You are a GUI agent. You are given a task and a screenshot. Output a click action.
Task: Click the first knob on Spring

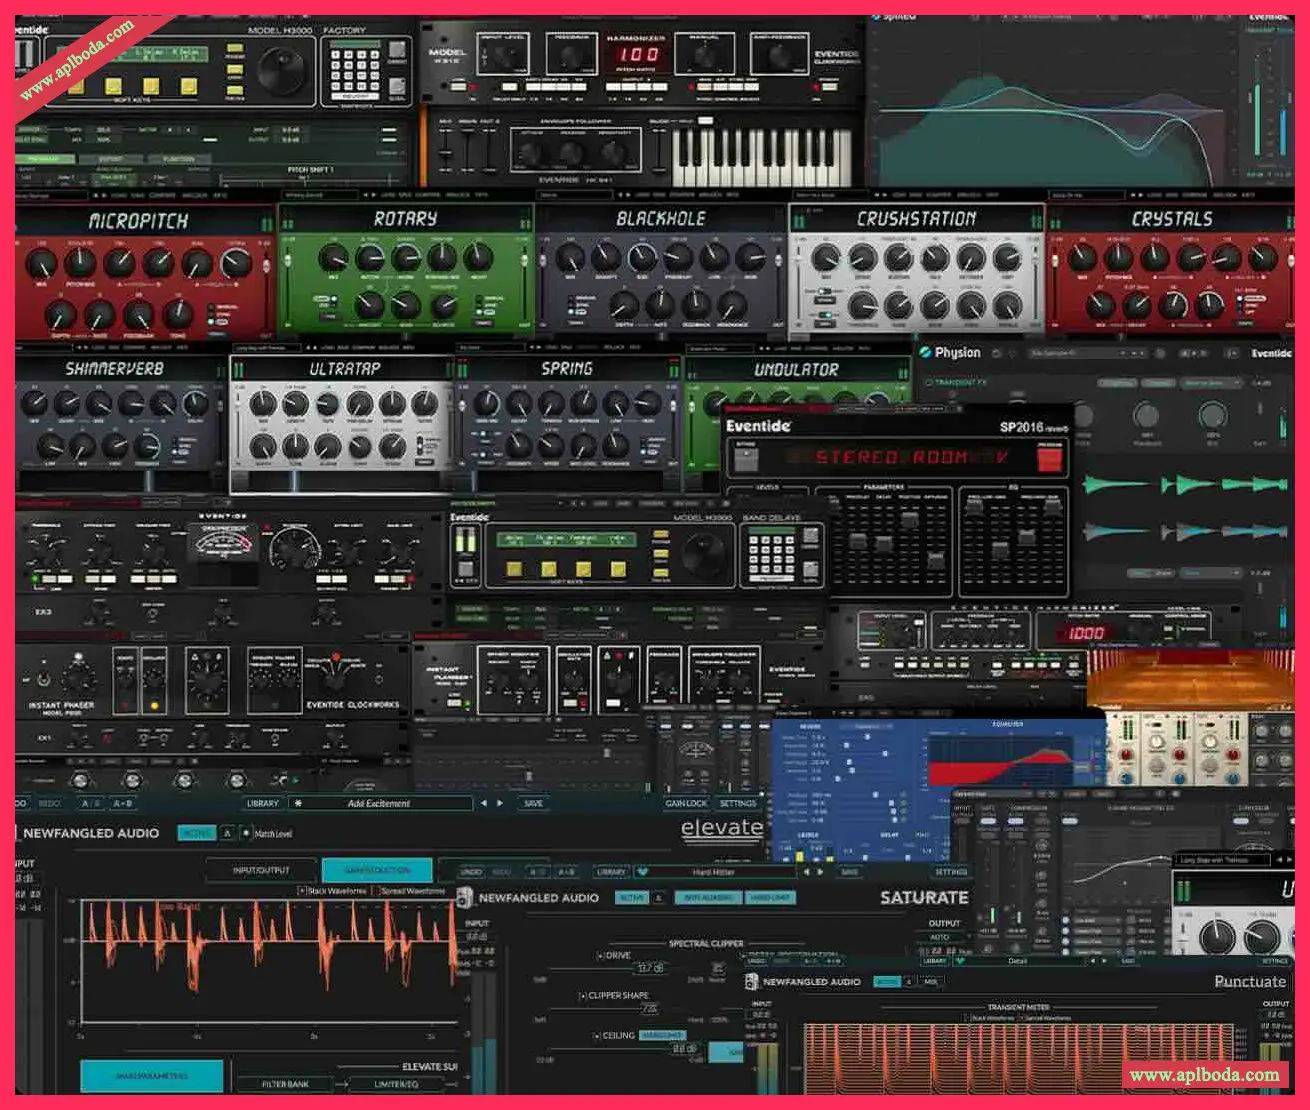(486, 404)
